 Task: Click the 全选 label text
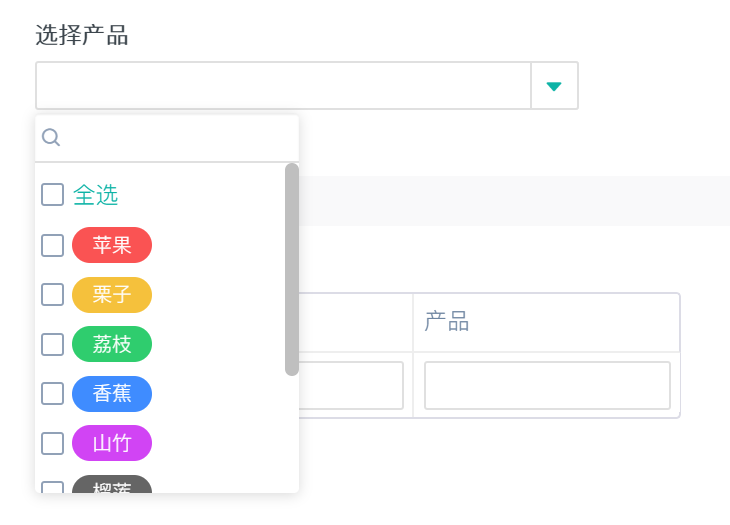pos(96,195)
